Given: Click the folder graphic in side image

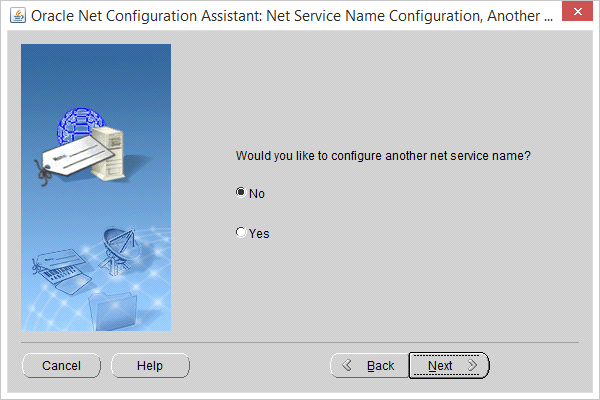Looking at the screenshot, I should click(112, 311).
